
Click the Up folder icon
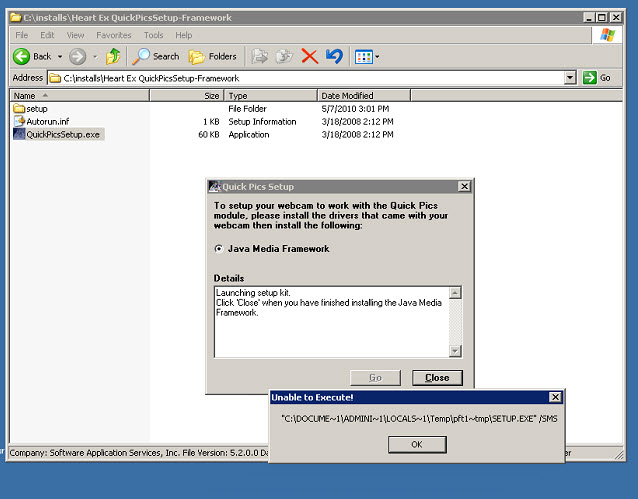click(x=113, y=56)
